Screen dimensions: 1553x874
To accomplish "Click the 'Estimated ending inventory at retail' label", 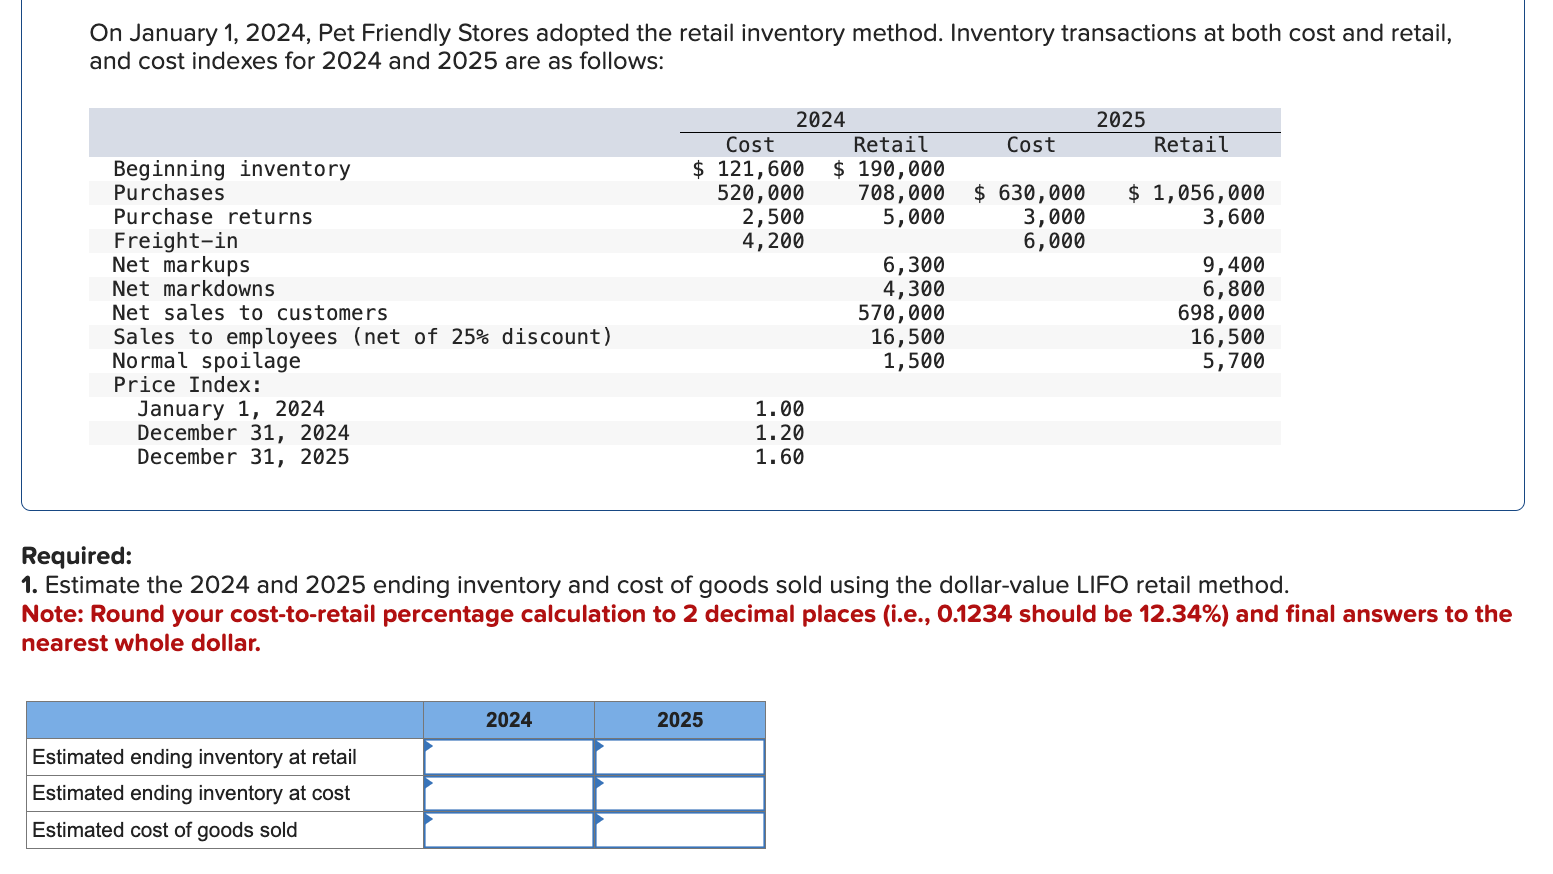I will tap(194, 757).
